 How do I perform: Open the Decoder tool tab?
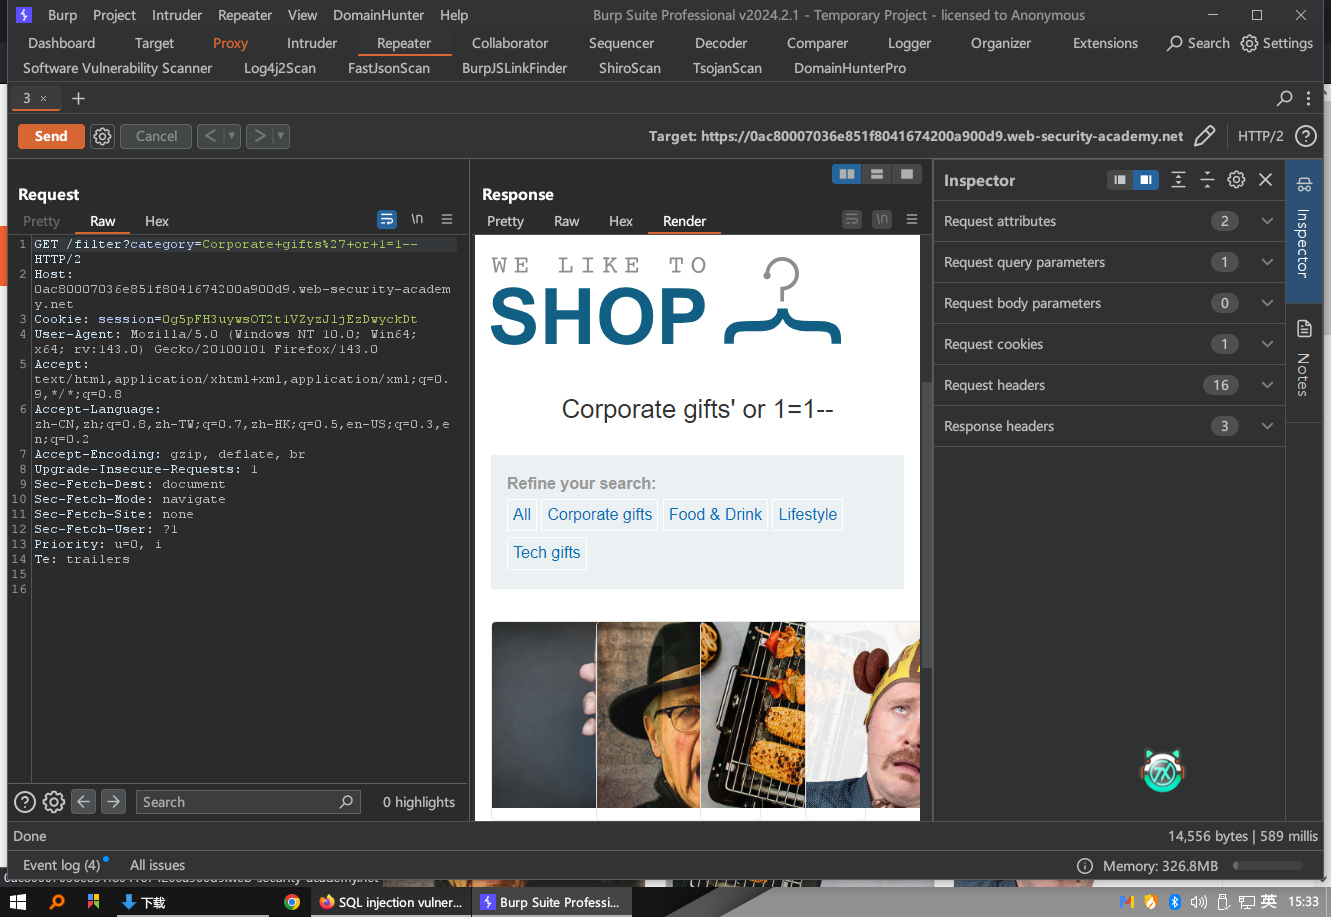coord(721,43)
